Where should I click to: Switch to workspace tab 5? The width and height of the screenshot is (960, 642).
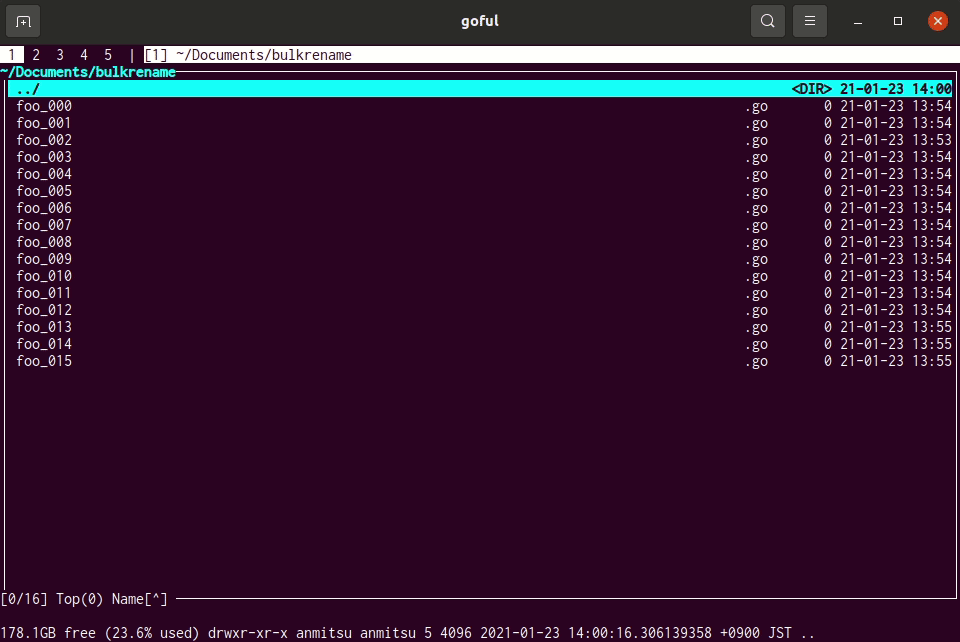(x=108, y=55)
